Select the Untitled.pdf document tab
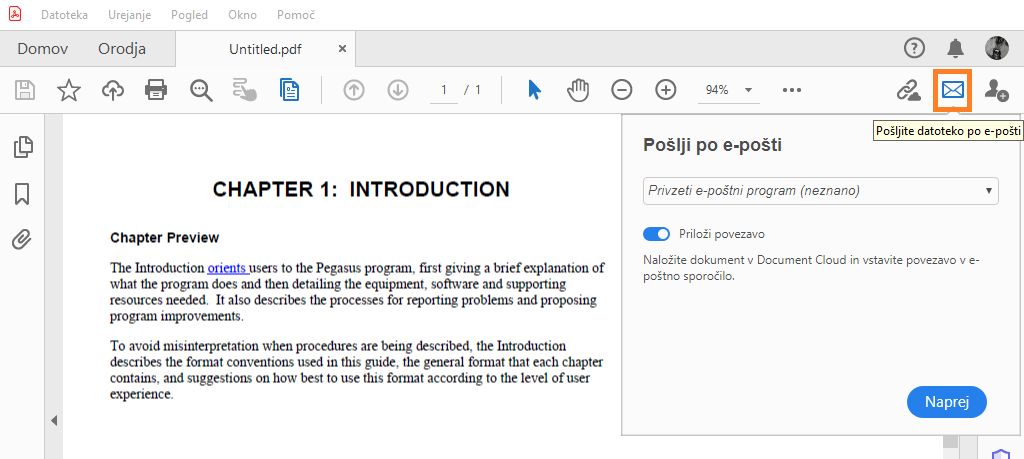Viewport: 1024px width, 459px height. pos(266,49)
